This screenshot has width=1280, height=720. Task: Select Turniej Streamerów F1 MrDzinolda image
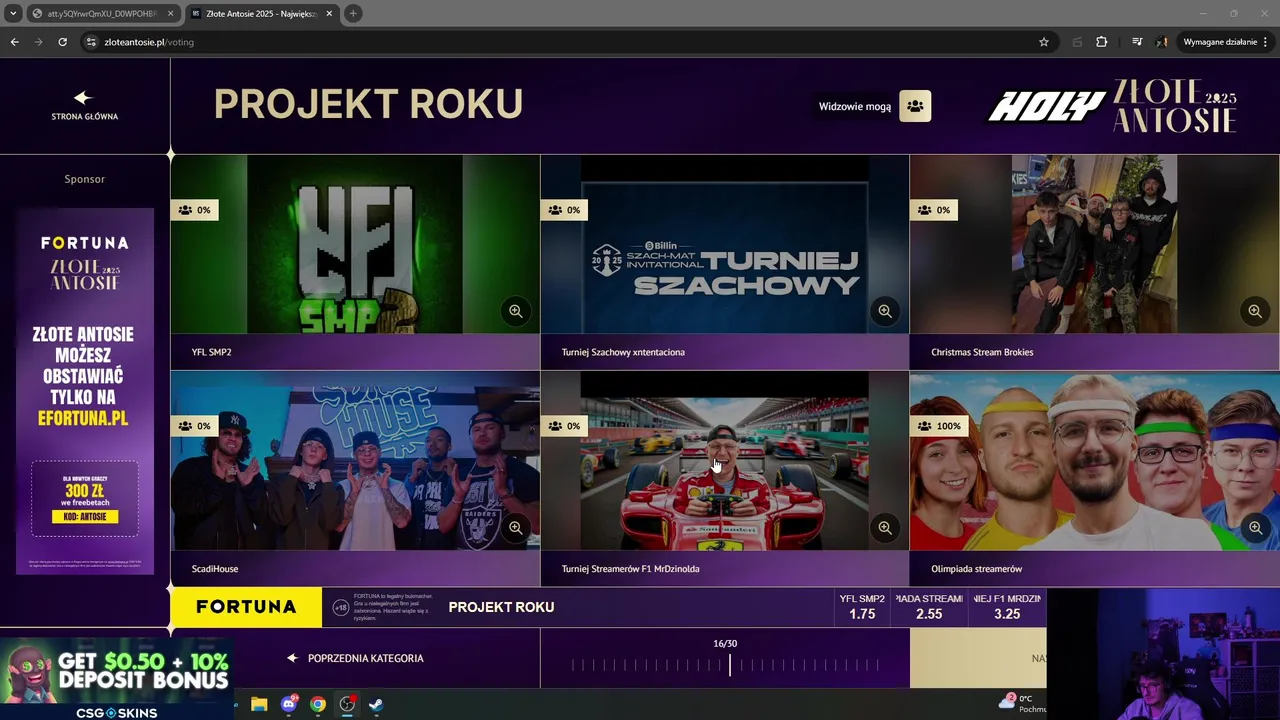(725, 461)
